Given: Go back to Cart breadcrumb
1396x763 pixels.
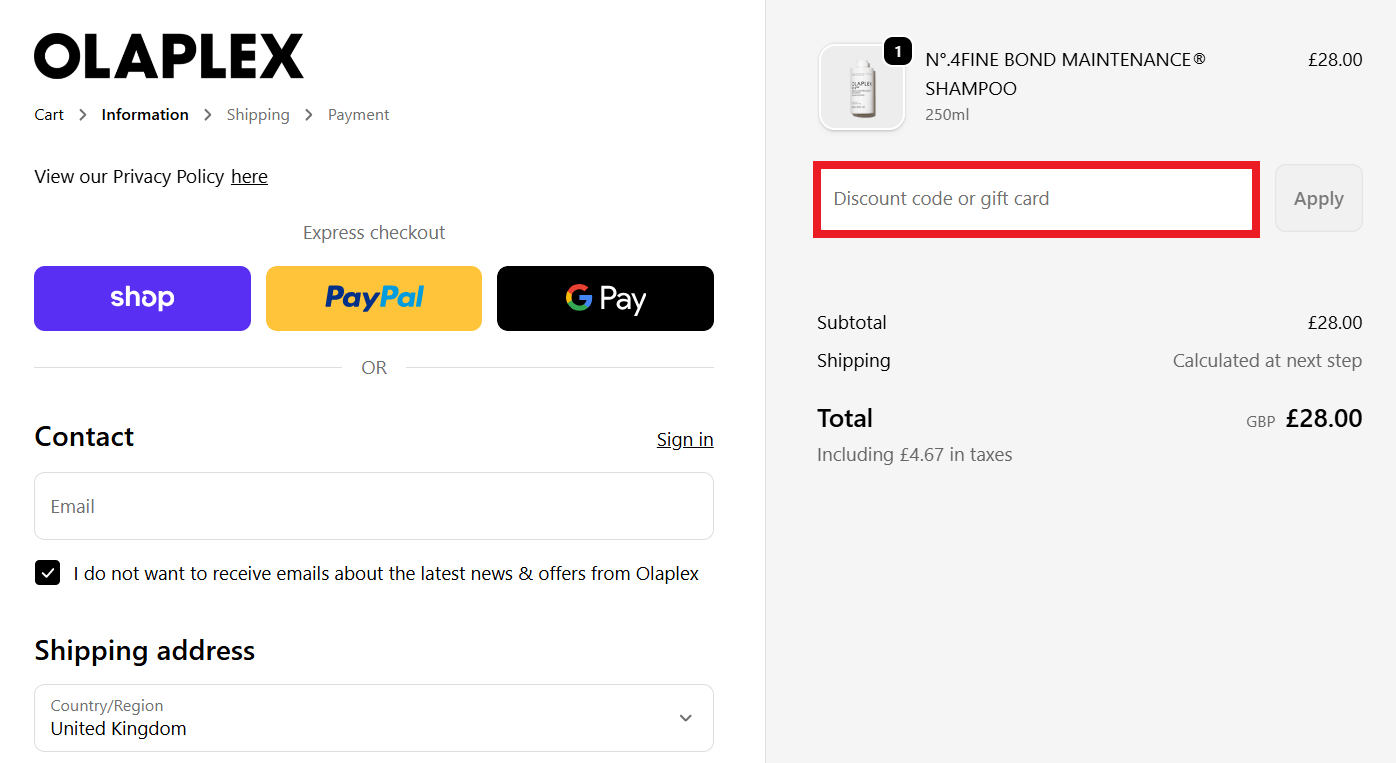Looking at the screenshot, I should click(x=49, y=115).
